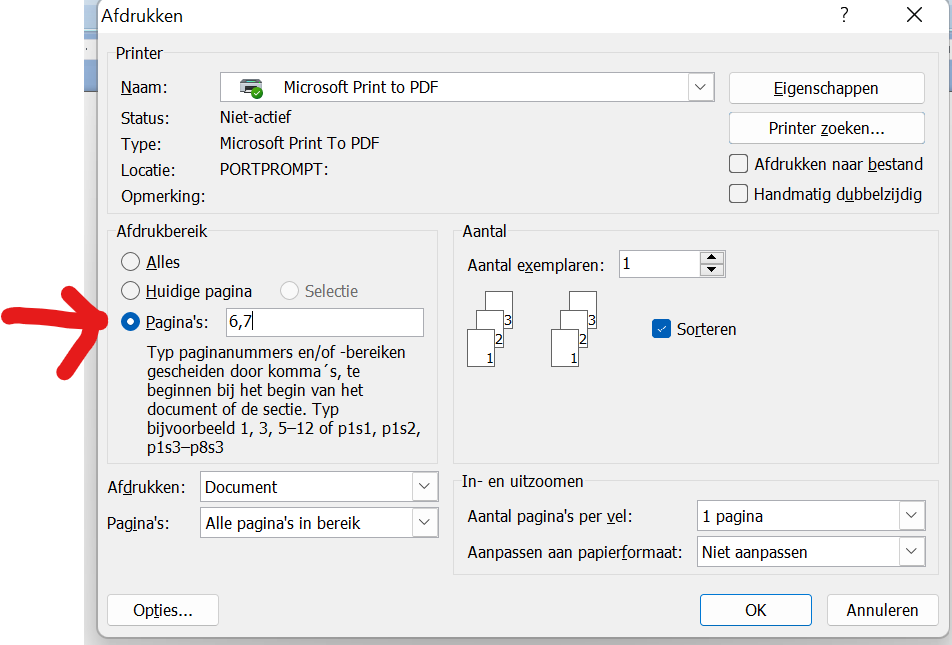Expand the Afdrukken Document dropdown
Image resolution: width=952 pixels, height=645 pixels.
pos(424,487)
